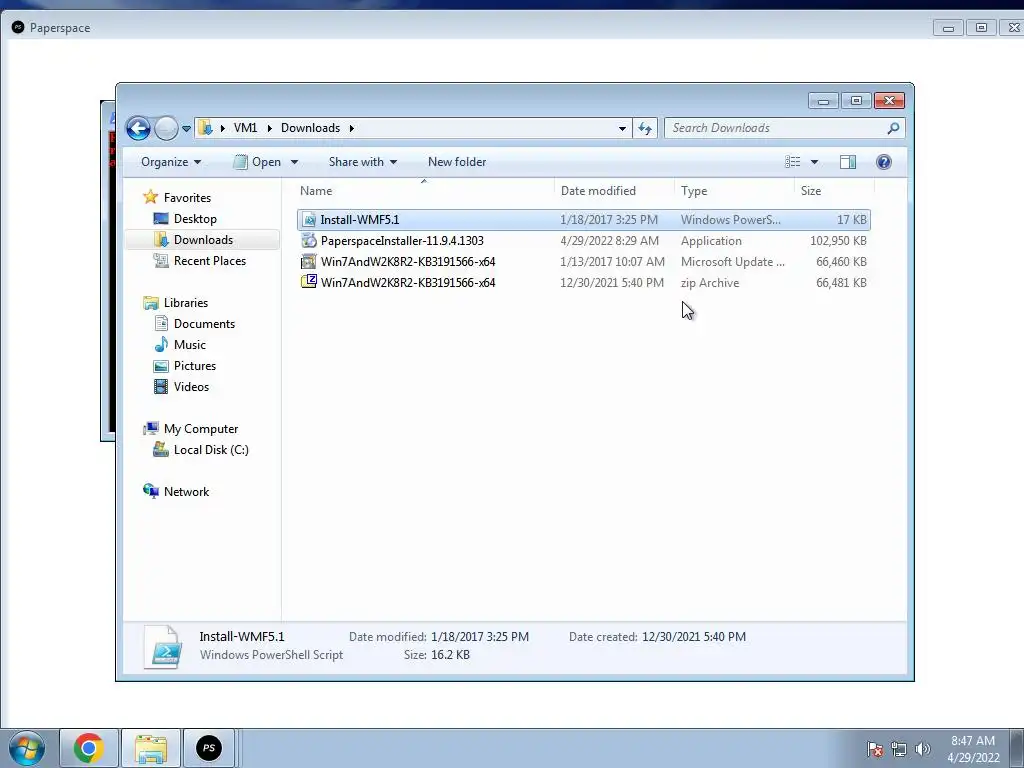Open the Windows Start menu
This screenshot has height=768, width=1024.
click(x=27, y=748)
